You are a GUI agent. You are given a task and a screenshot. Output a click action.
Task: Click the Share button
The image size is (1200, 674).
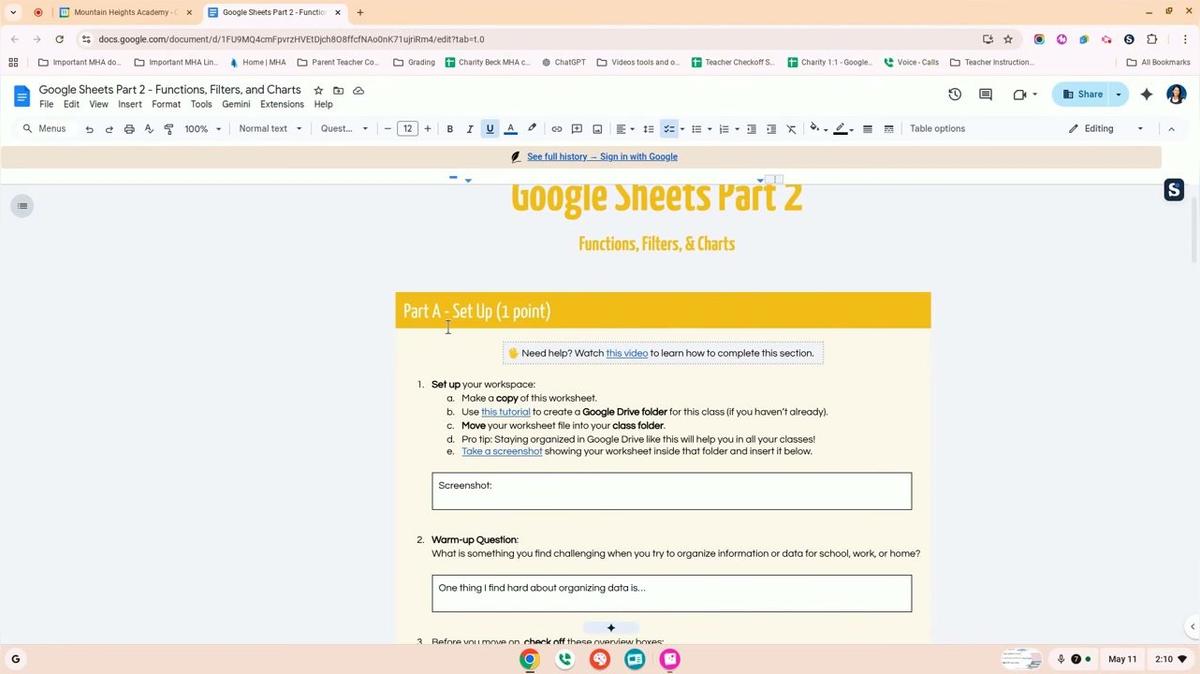pyautogui.click(x=1082, y=94)
